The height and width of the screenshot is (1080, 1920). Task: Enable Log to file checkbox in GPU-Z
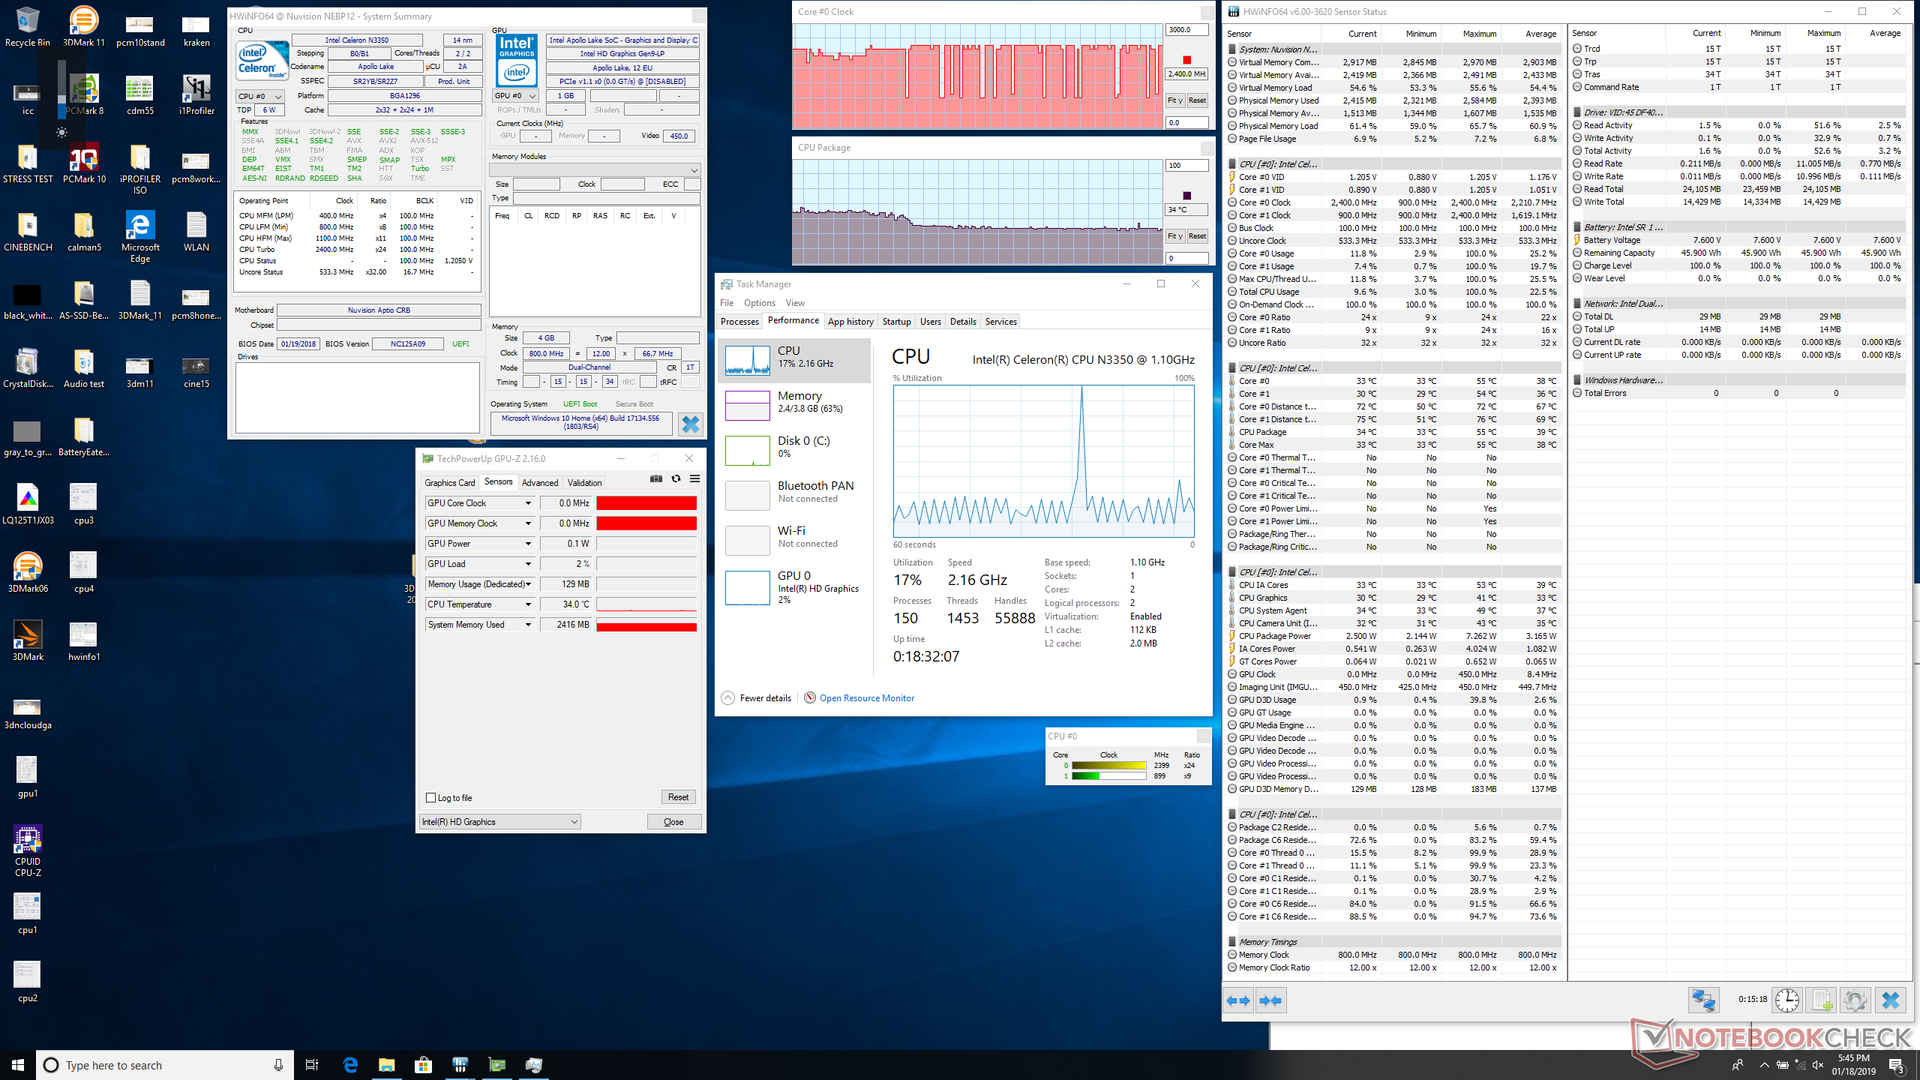coord(431,798)
